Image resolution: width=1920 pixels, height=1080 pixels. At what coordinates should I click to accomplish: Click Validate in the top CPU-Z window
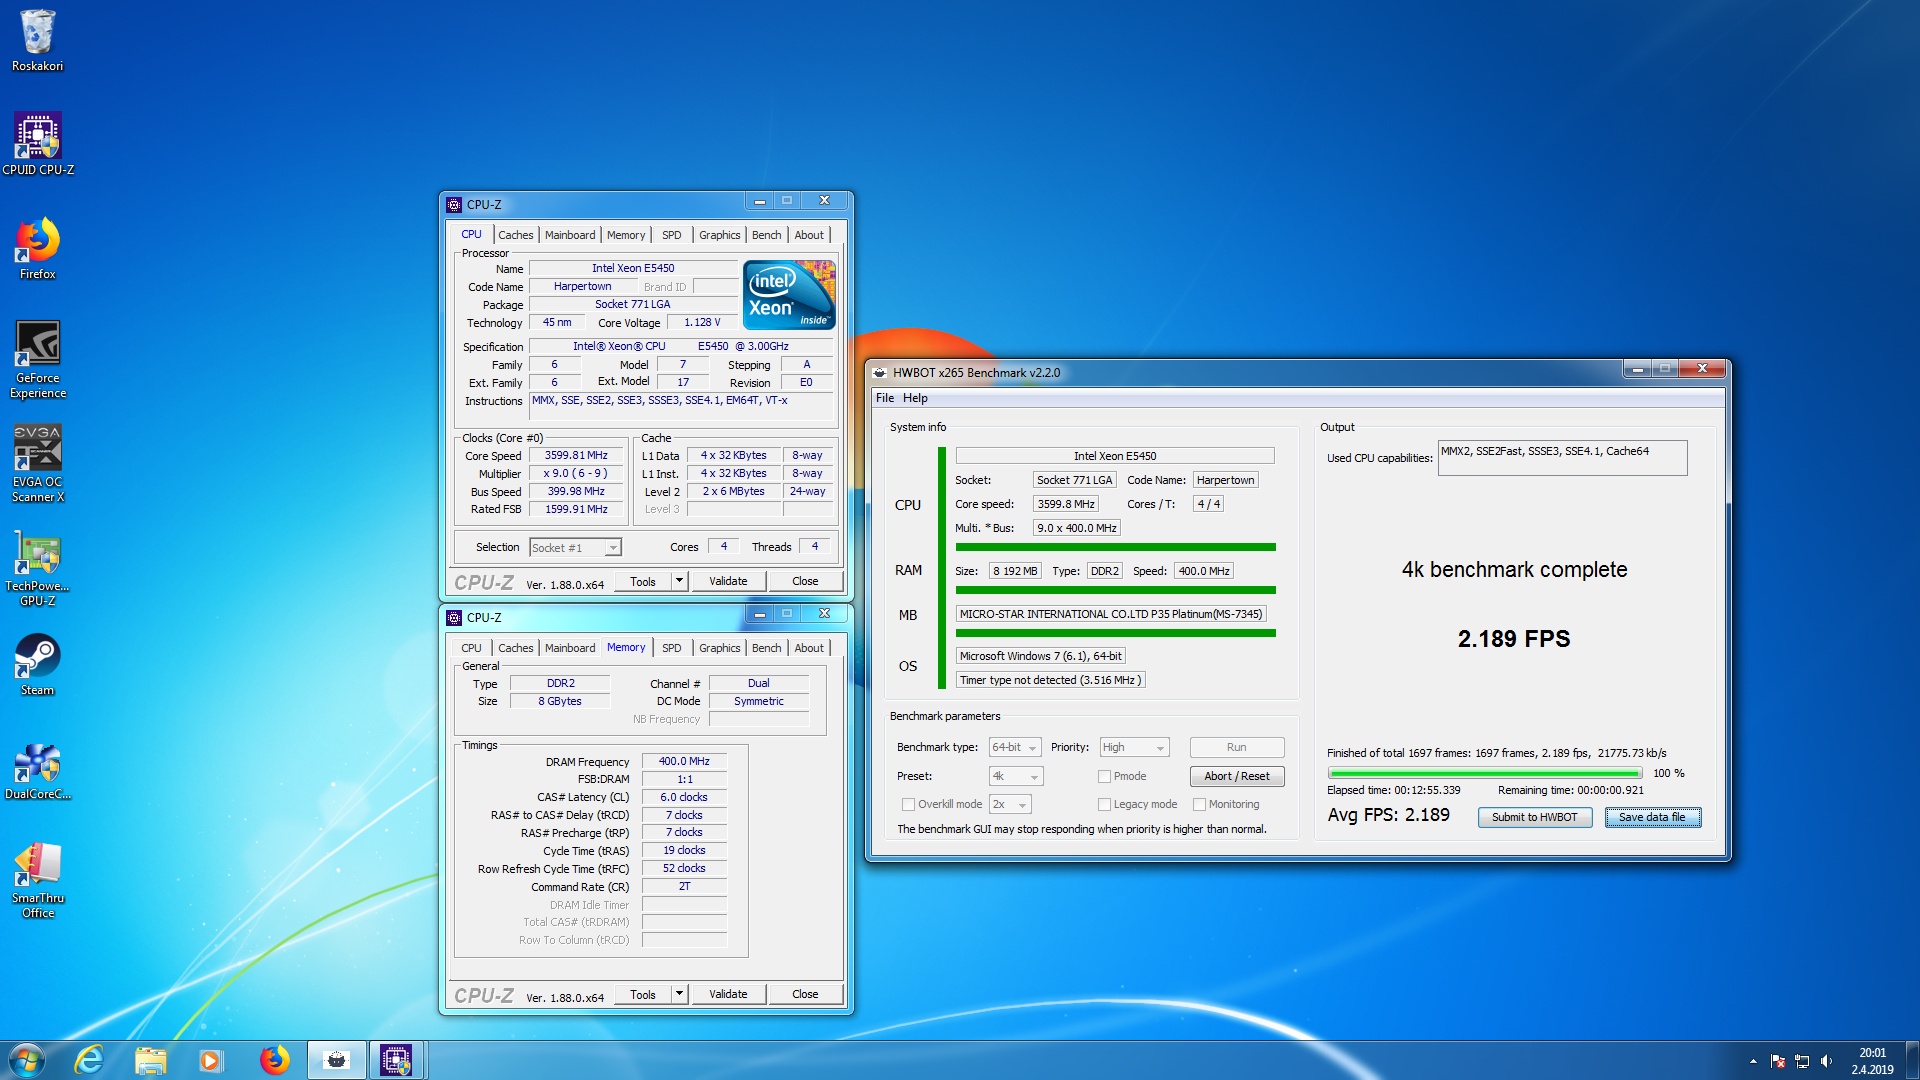(x=728, y=581)
